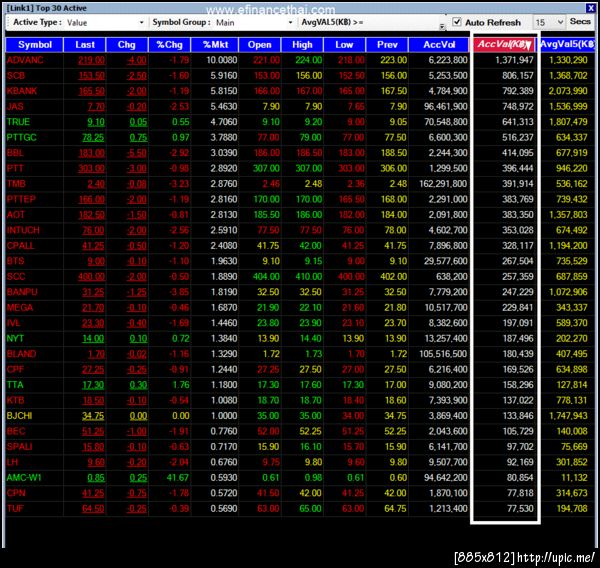Sort by the Low column header
600x568 pixels.
pos(344,45)
